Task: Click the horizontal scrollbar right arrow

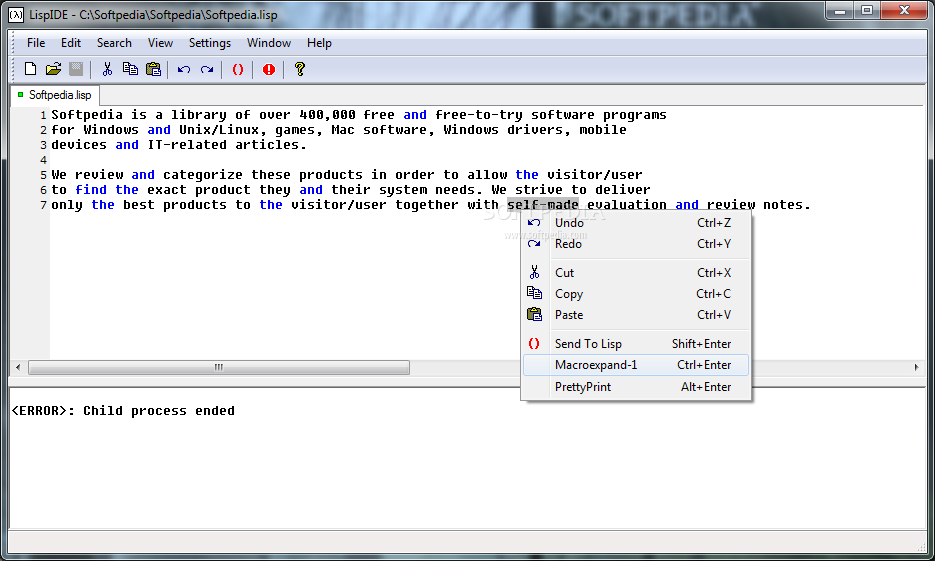Action: [917, 367]
